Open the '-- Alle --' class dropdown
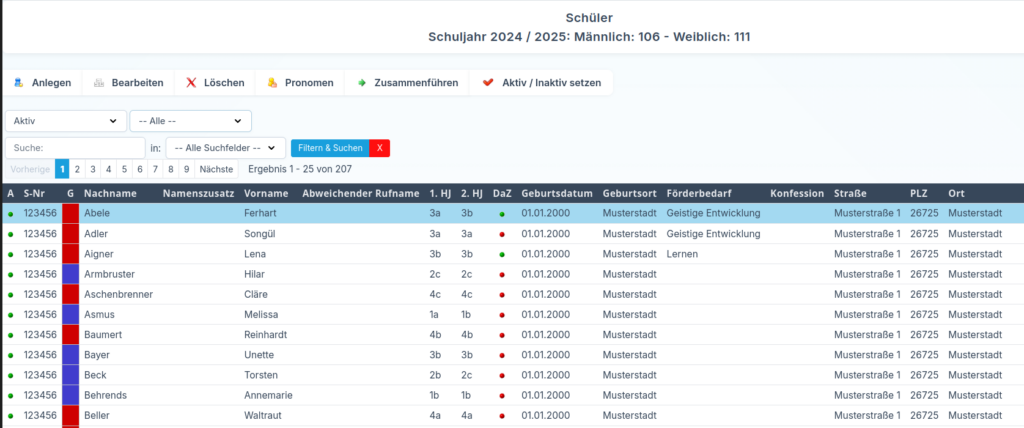Viewport: 1024px width, 428px height. pos(190,121)
